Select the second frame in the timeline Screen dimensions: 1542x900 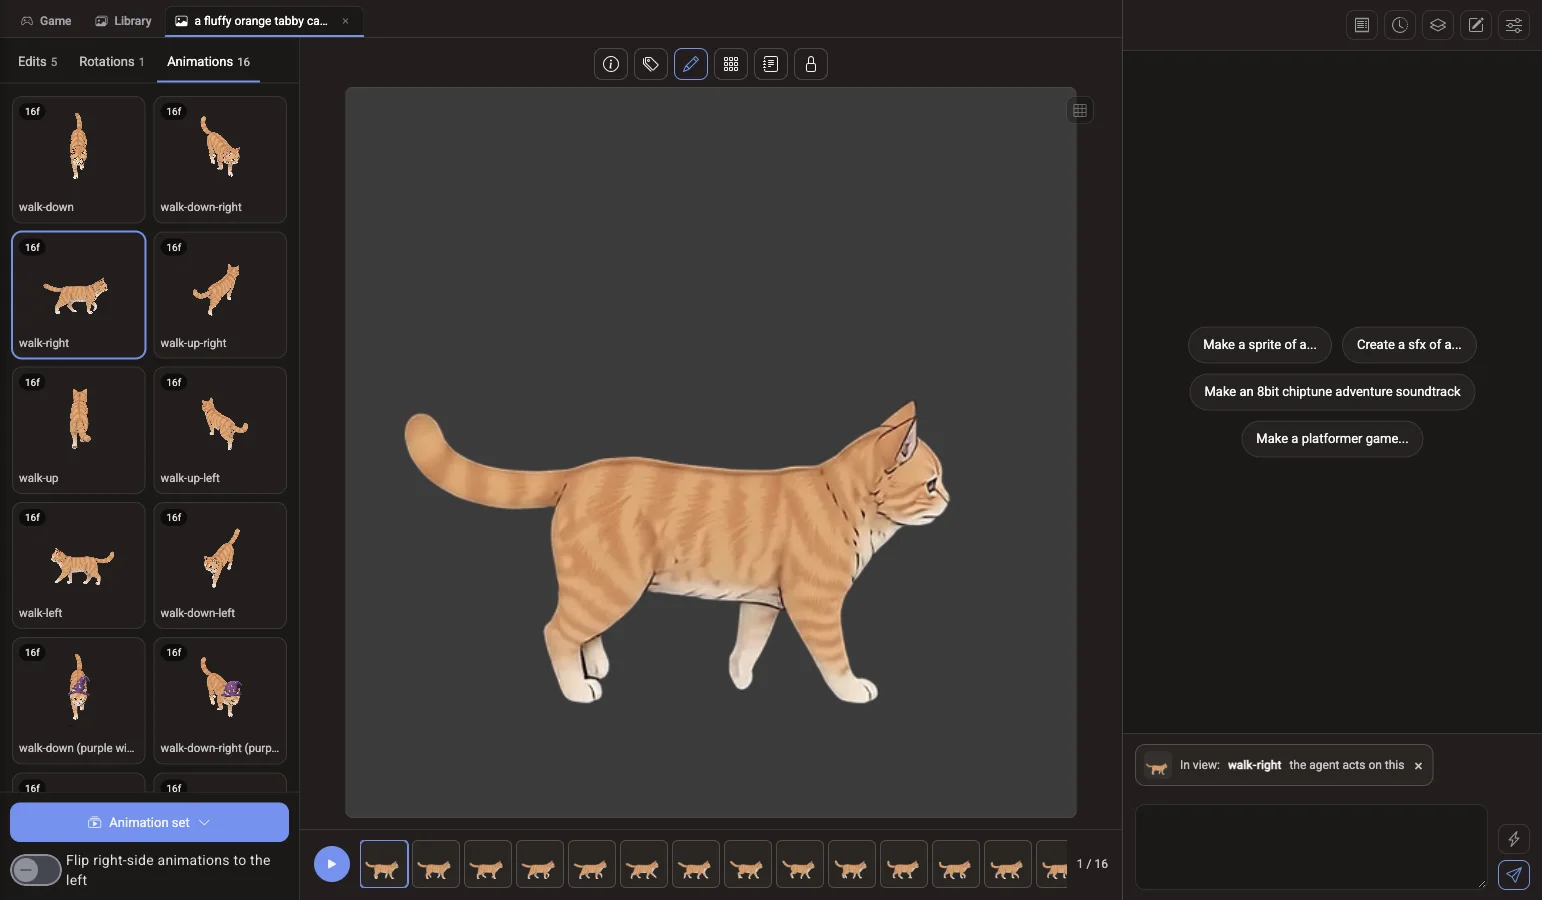[x=436, y=865]
